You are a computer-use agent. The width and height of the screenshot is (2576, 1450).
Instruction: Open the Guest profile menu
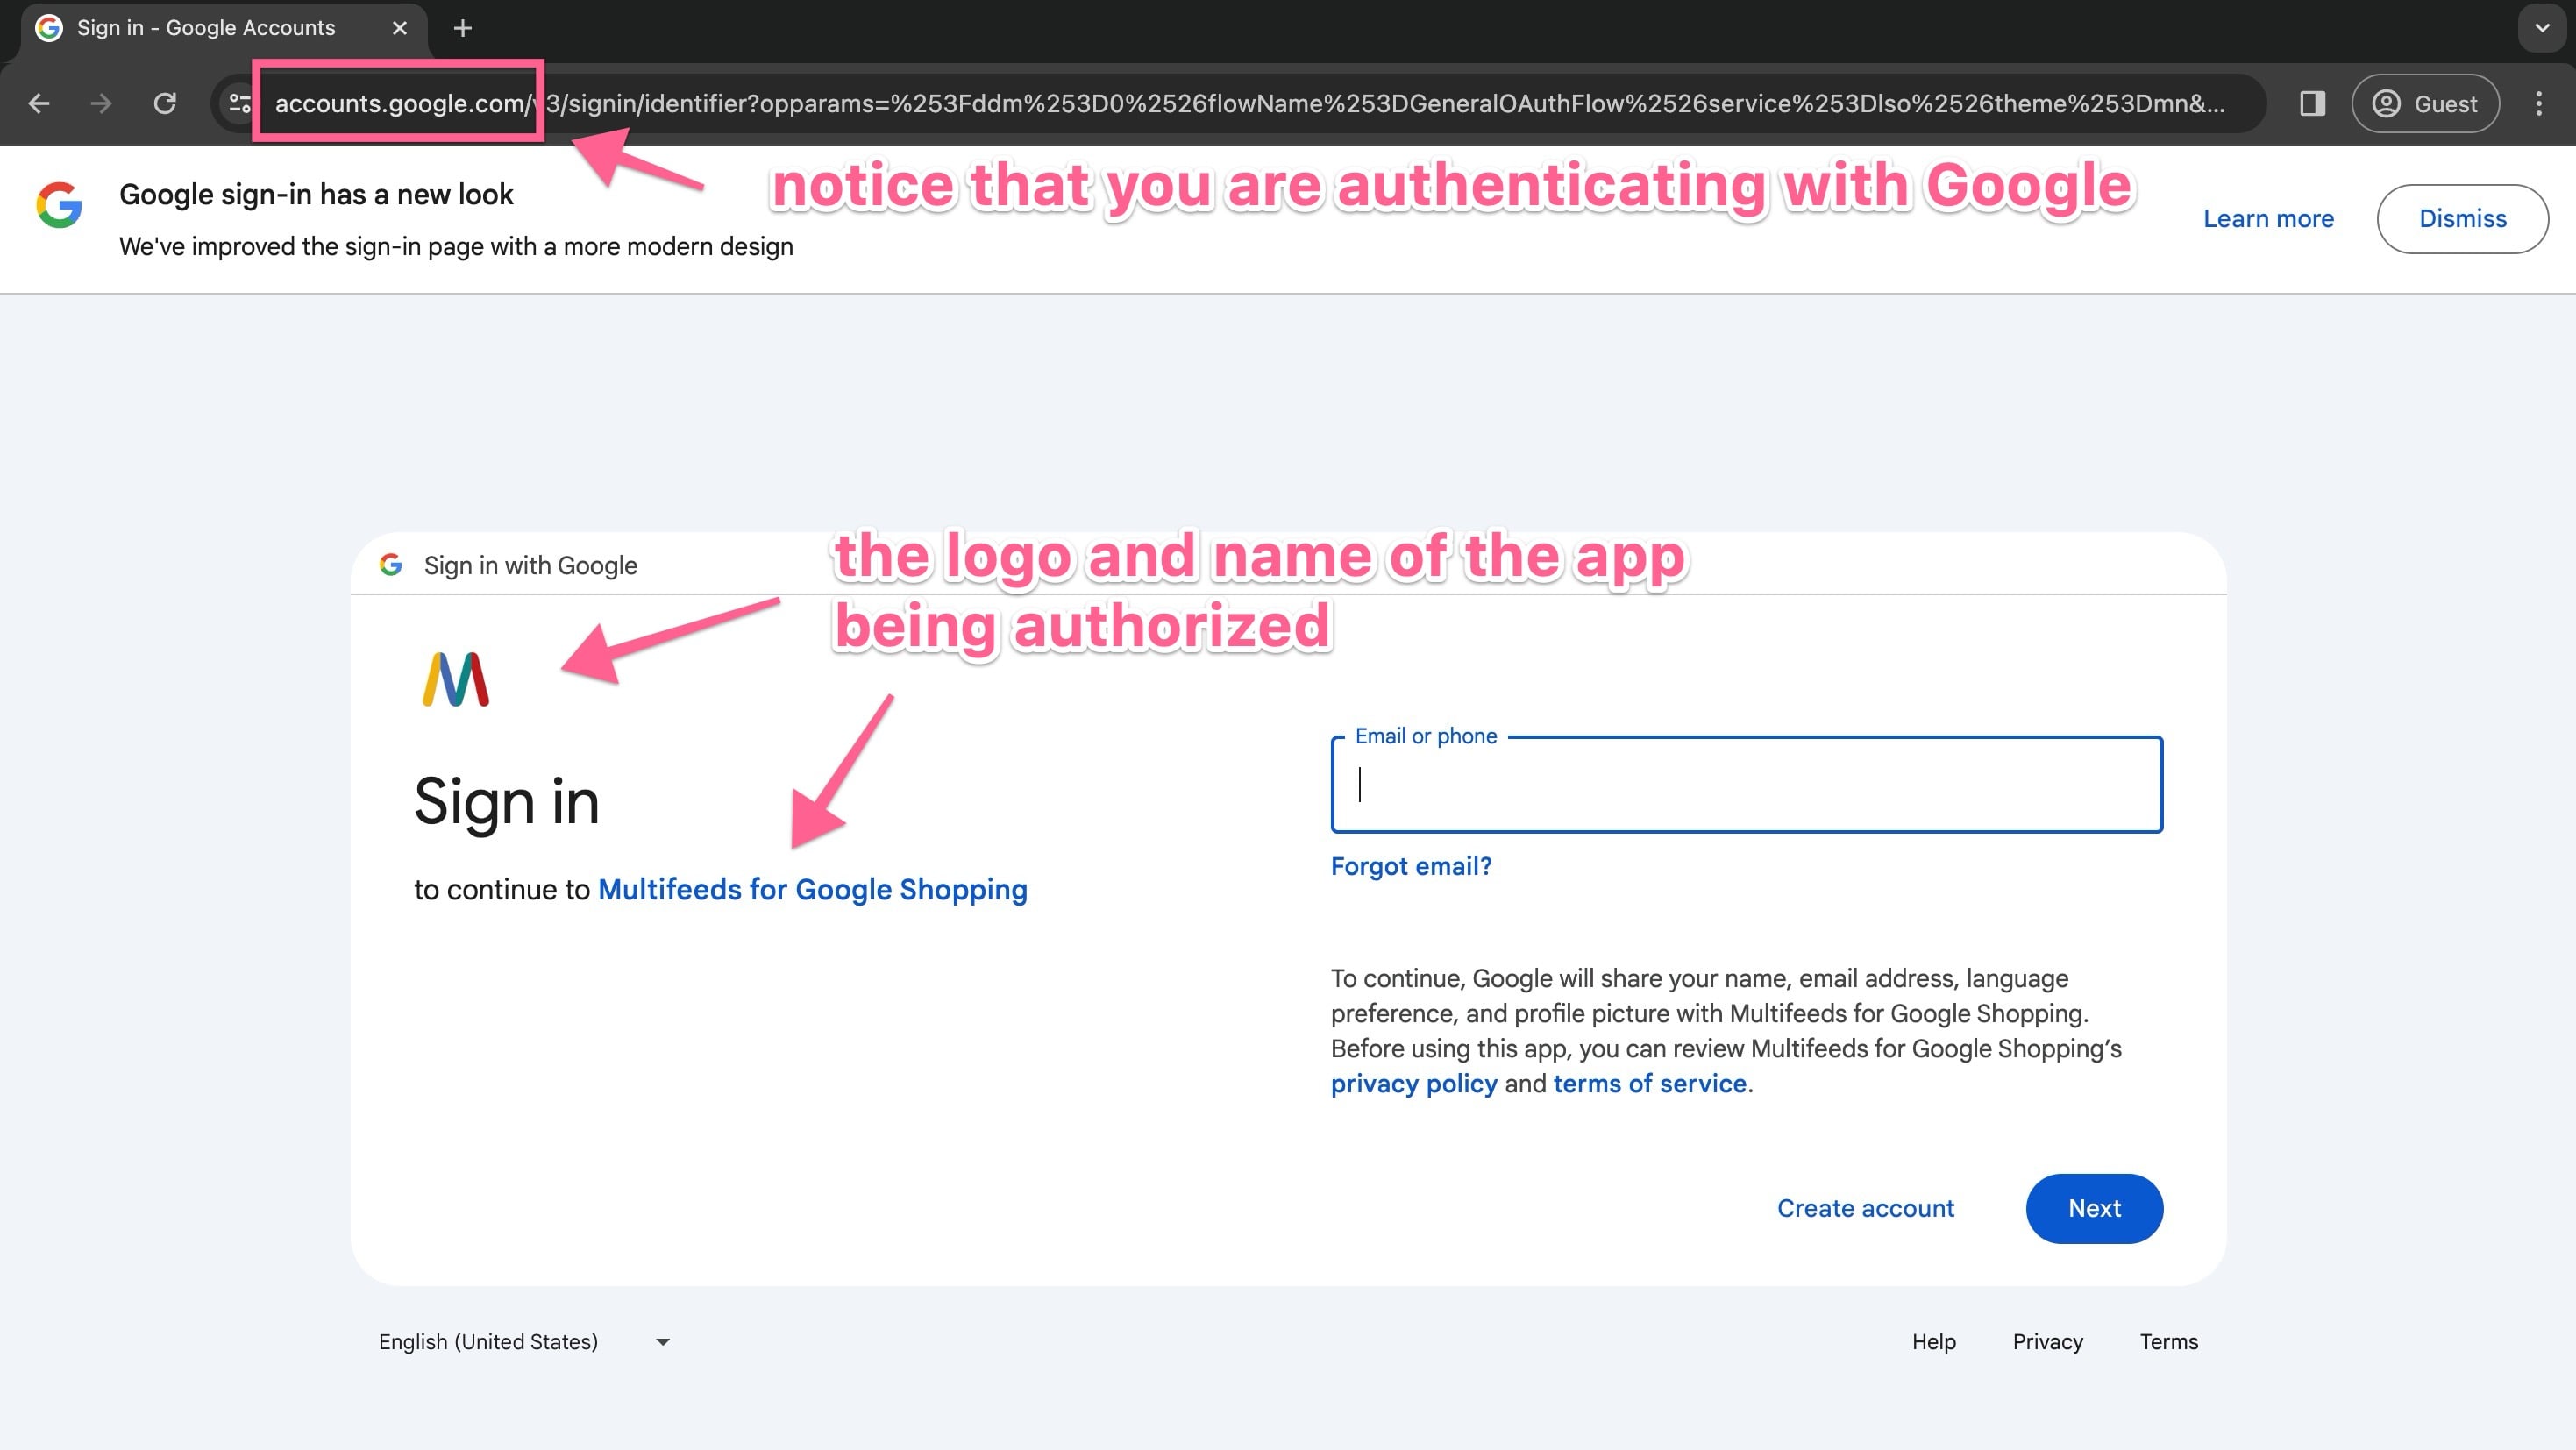tap(2425, 103)
